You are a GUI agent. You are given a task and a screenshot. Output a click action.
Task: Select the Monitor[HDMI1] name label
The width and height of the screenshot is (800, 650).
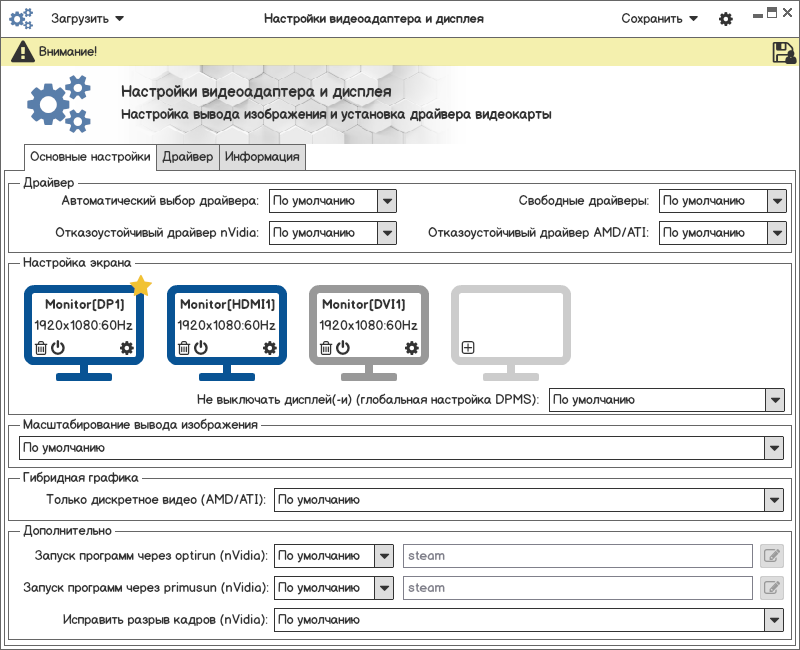click(x=228, y=305)
